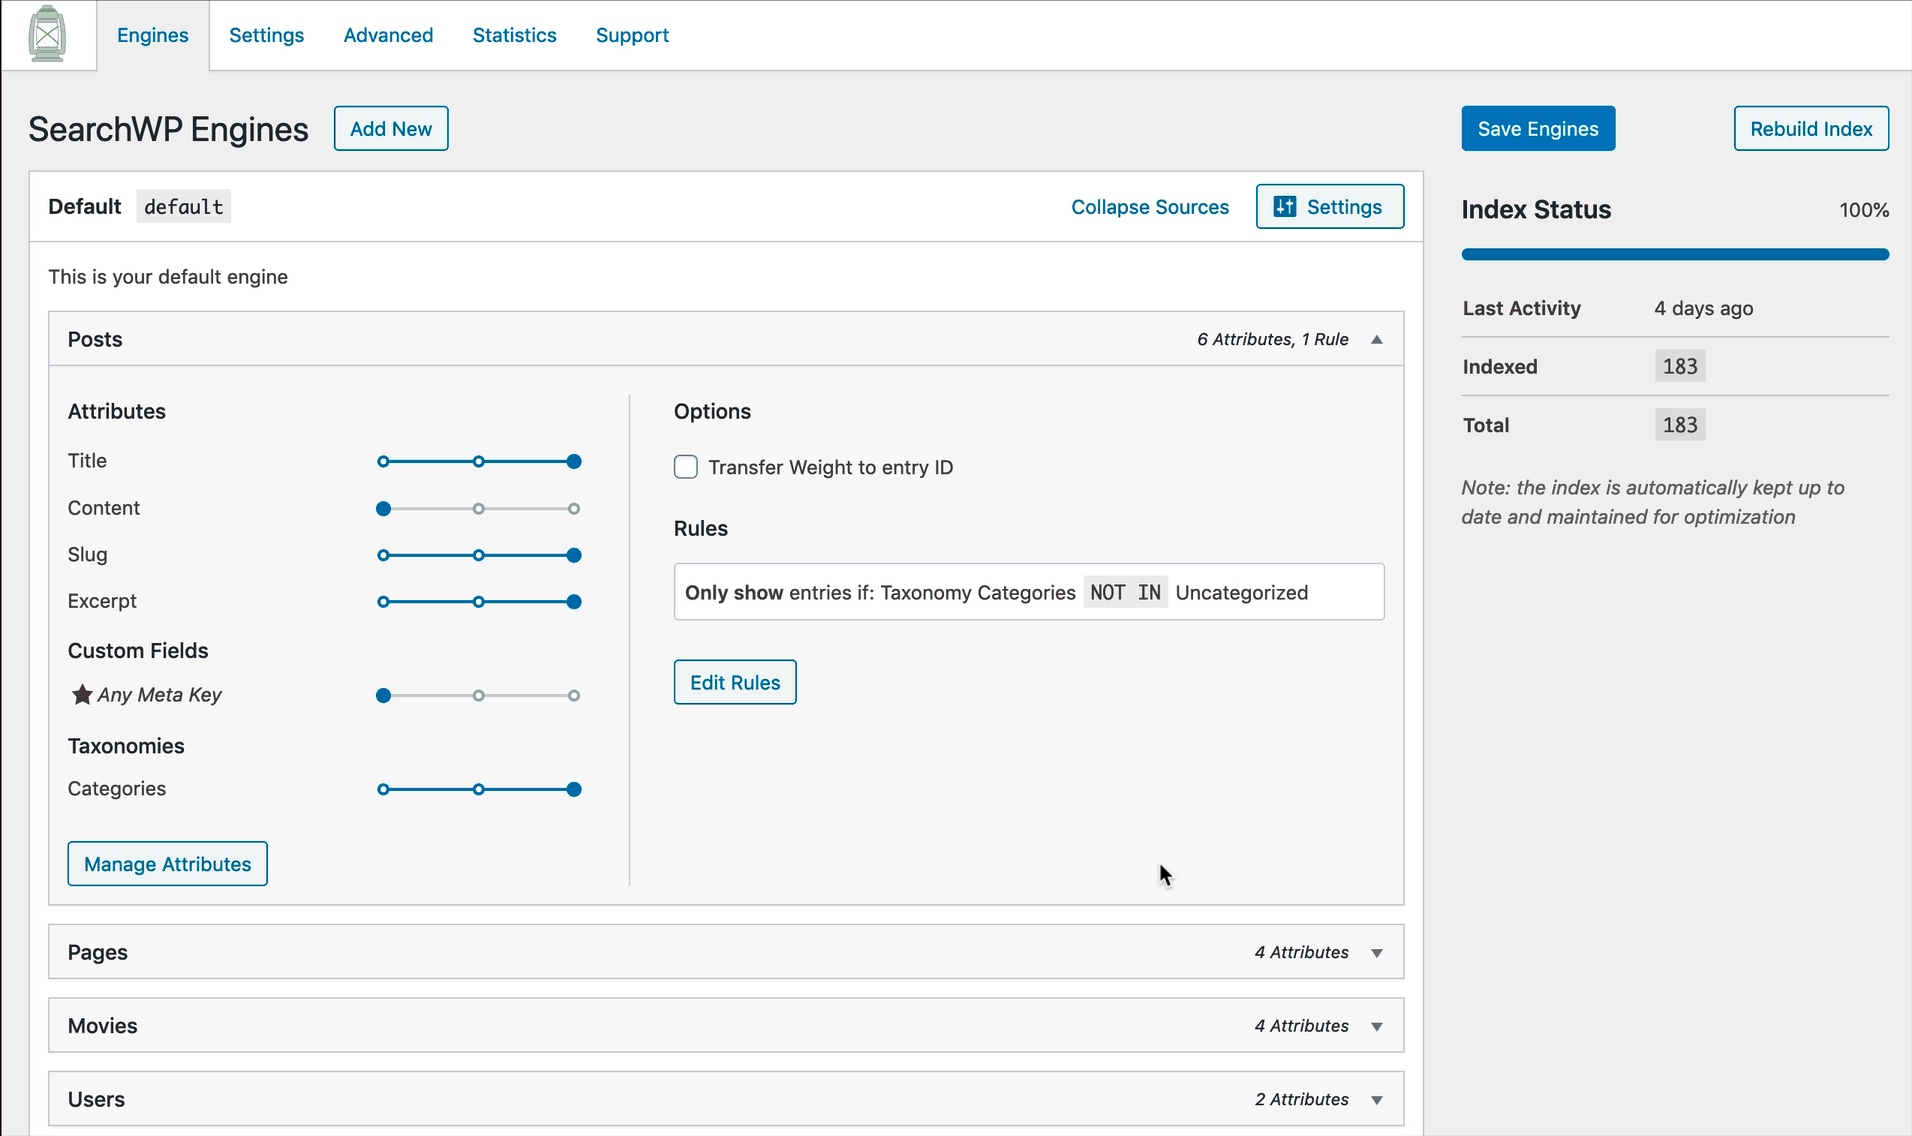Click the '6 Attributes, 1 Rule' summary text

point(1273,339)
